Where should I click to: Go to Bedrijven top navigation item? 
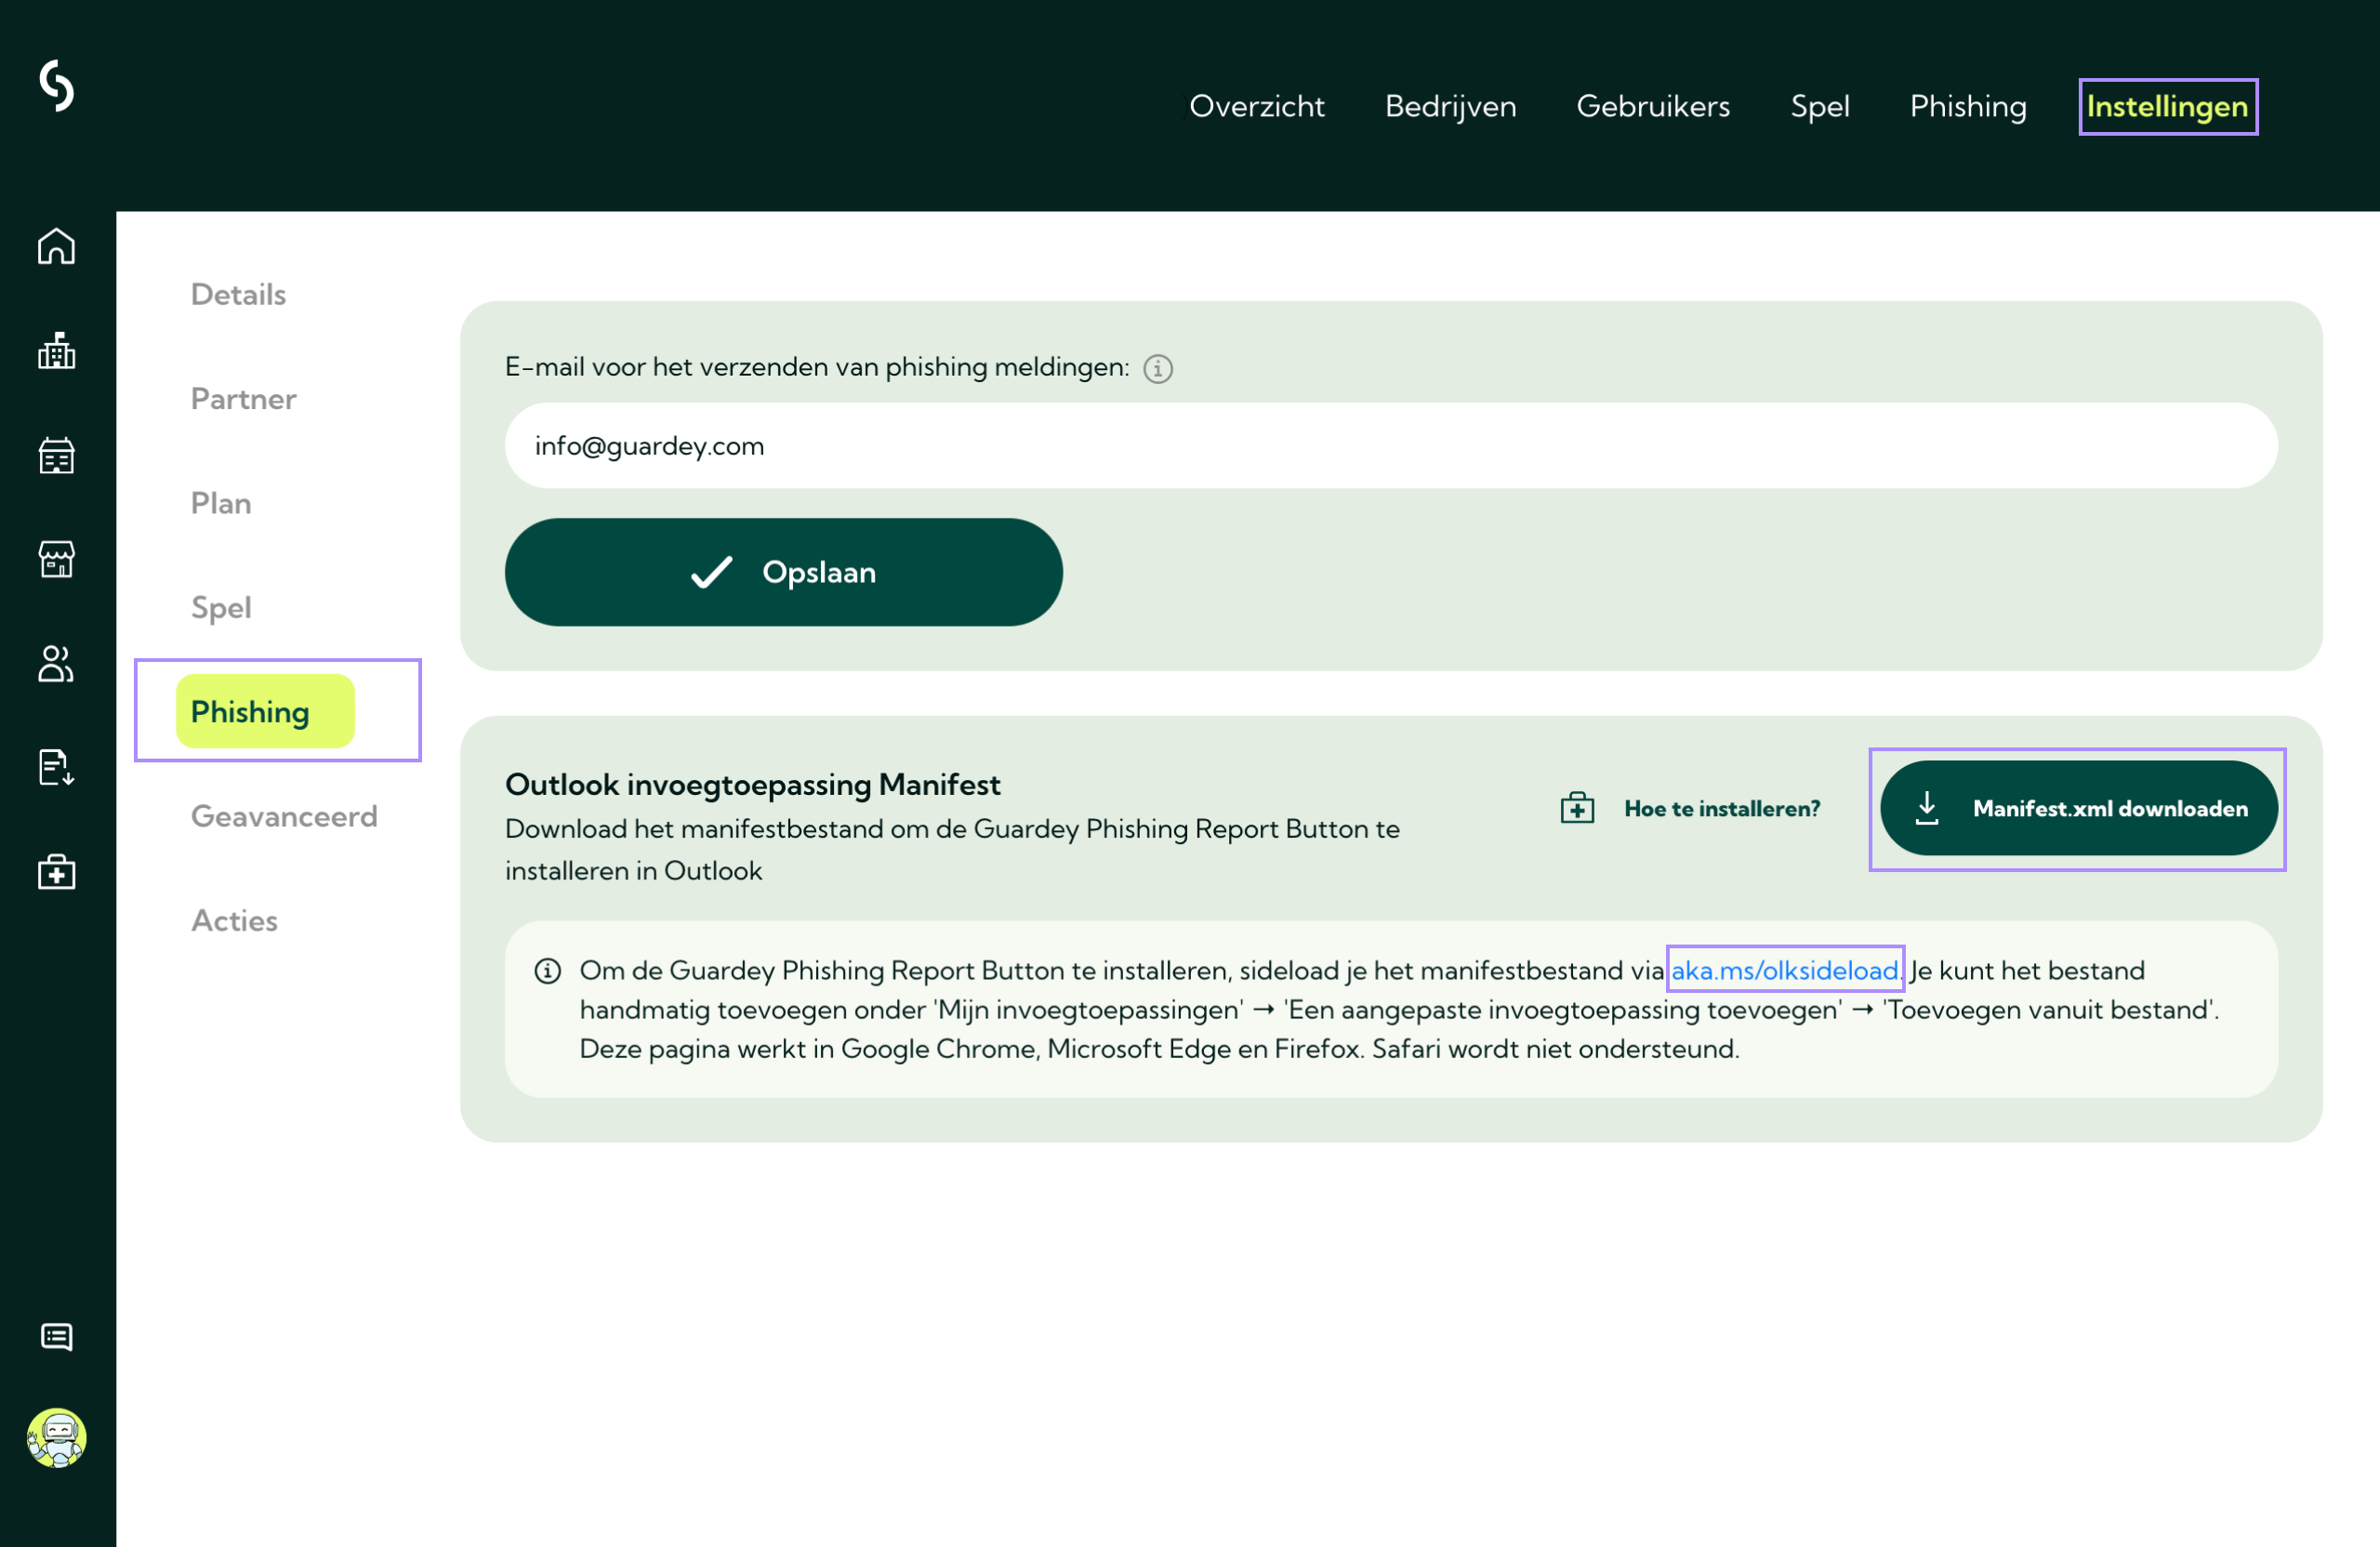[1450, 106]
